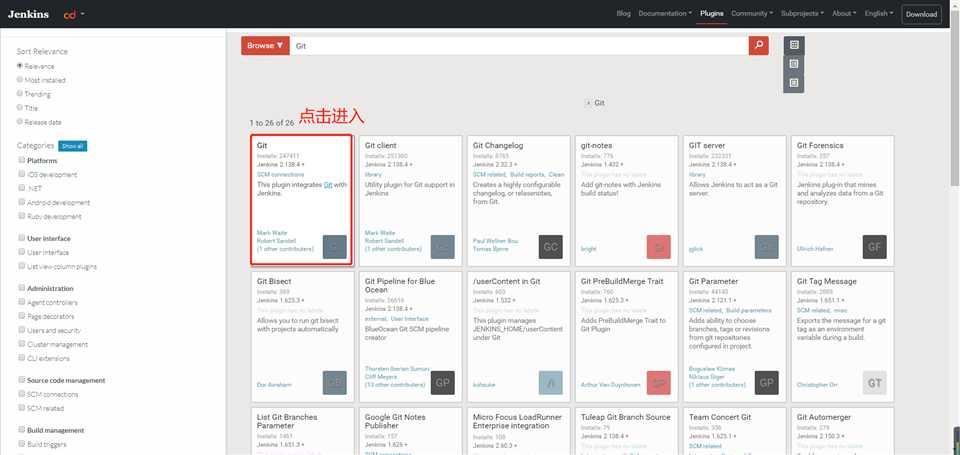This screenshot has width=960, height=455.
Task: Open List Git Branches Parameter plugin
Action: click(287, 421)
